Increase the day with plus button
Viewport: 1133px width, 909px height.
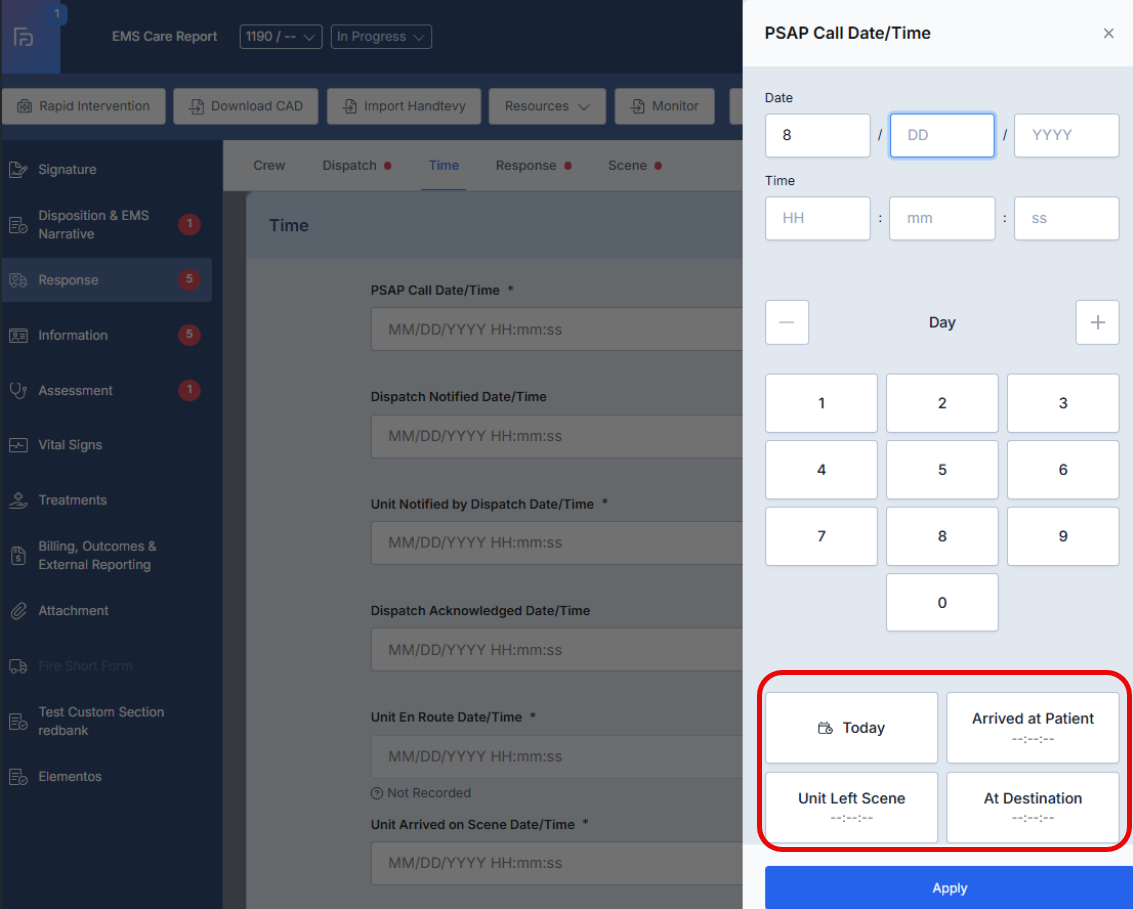(x=1097, y=323)
